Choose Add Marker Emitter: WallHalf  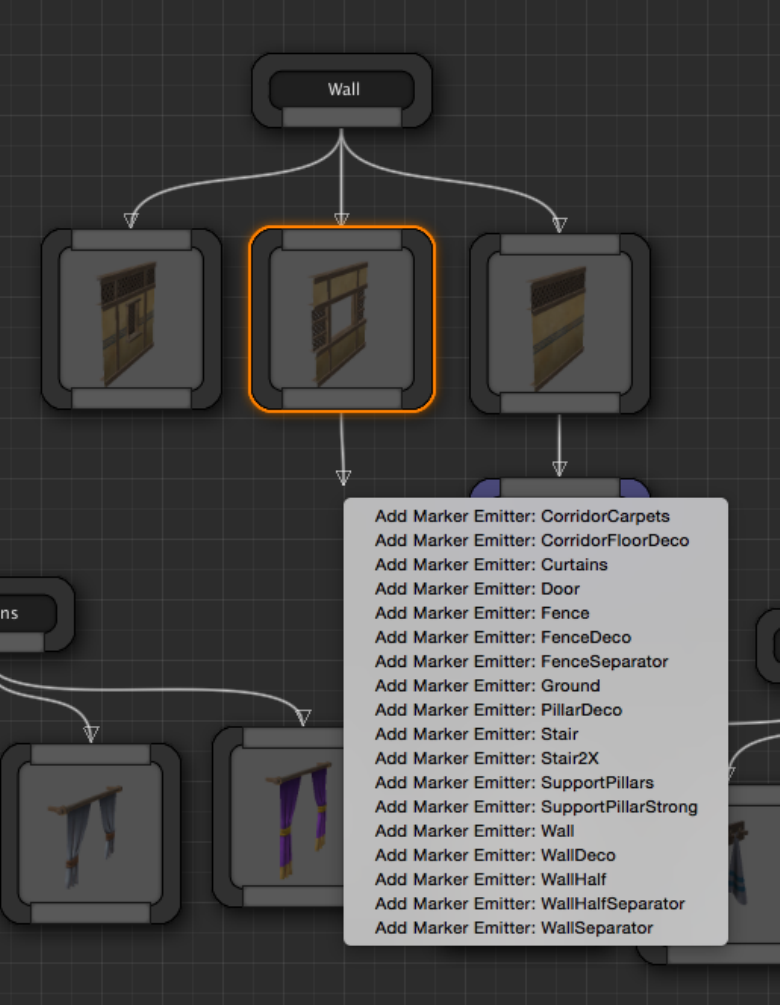535,880
